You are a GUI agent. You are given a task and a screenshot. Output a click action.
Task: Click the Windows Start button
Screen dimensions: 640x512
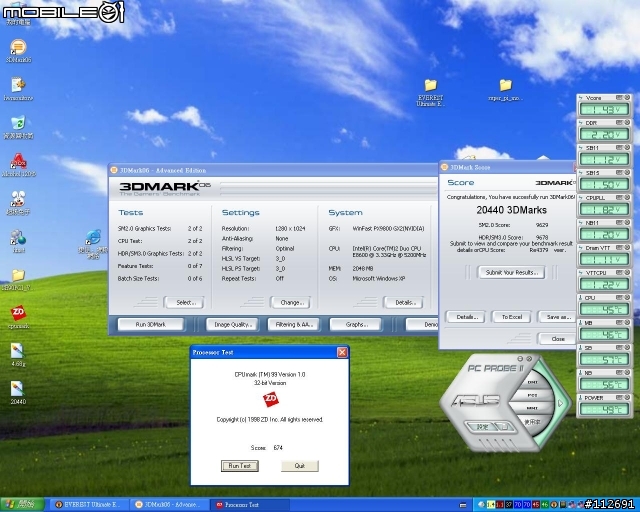click(22, 505)
